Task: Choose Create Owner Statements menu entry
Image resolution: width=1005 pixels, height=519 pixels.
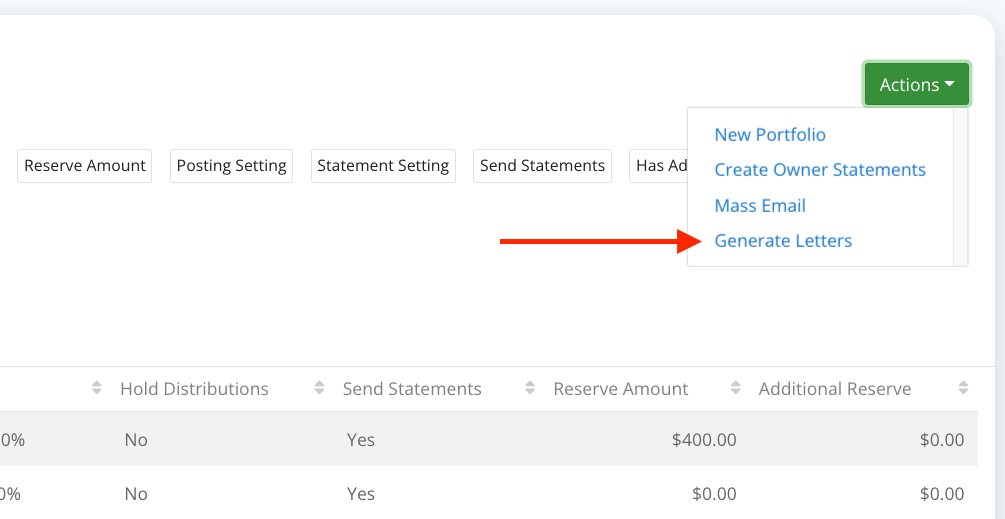Action: coord(819,170)
